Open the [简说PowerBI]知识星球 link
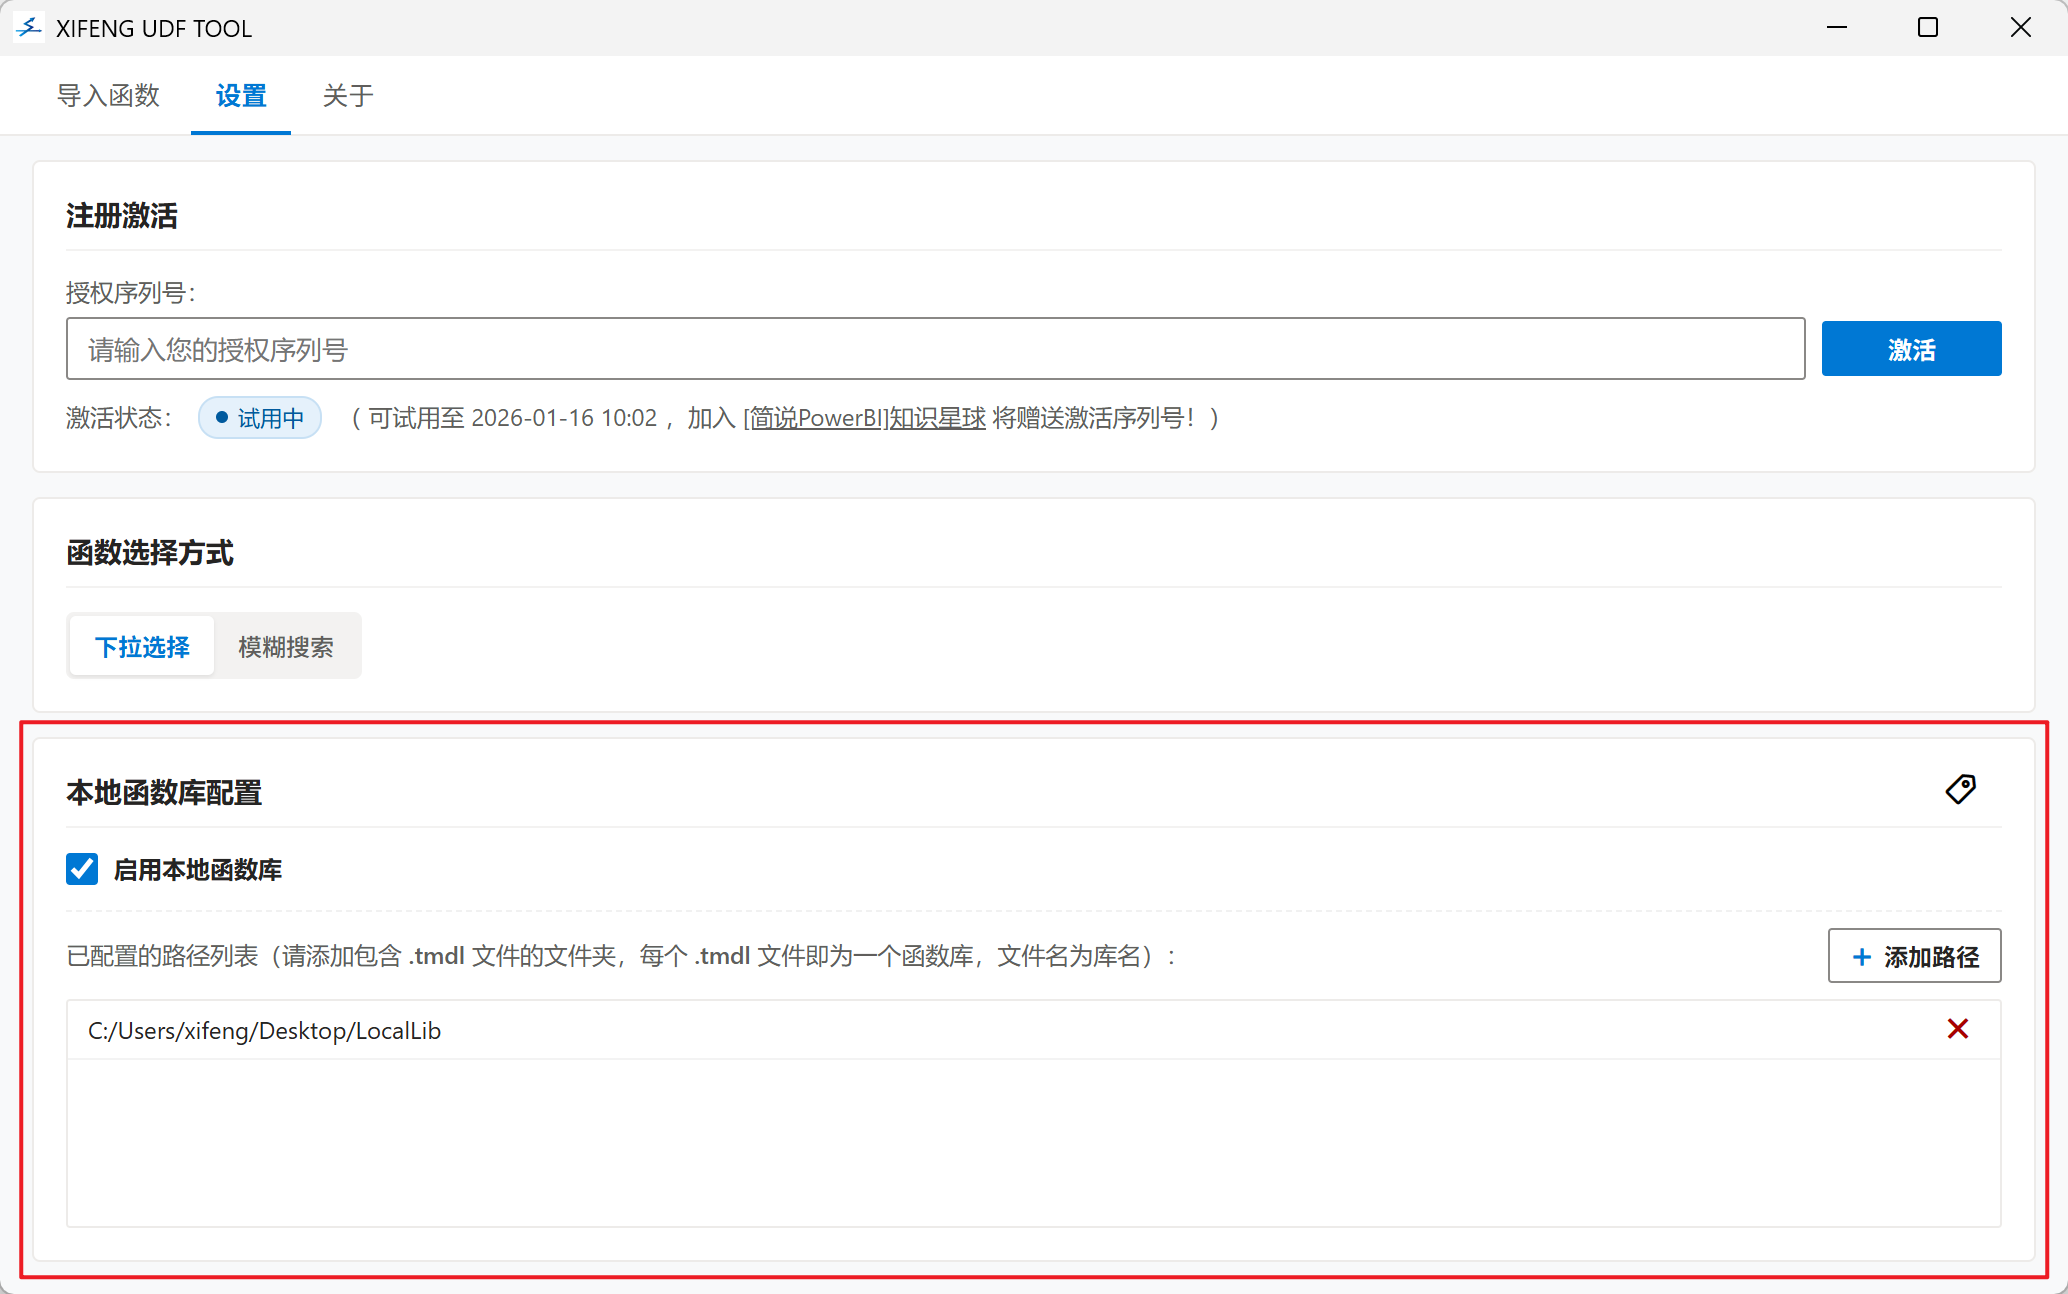The height and width of the screenshot is (1294, 2068). pos(865,418)
